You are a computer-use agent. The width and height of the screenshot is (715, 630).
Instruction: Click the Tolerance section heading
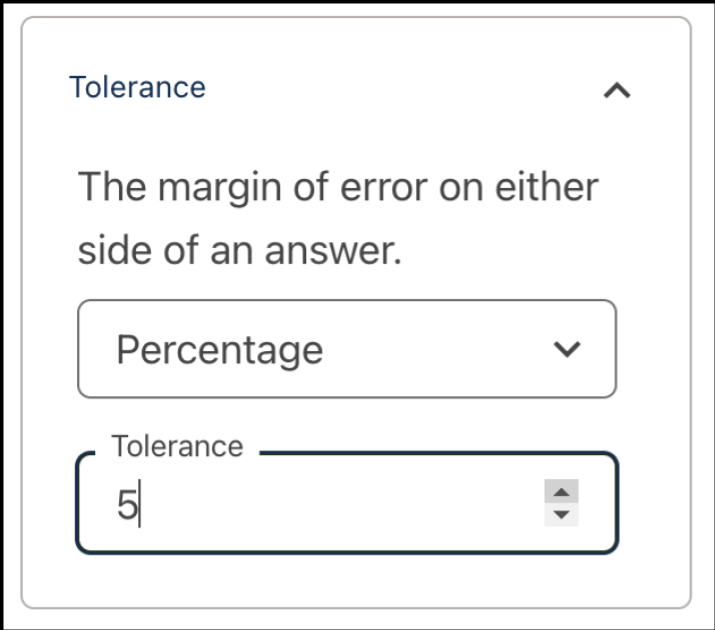tap(137, 87)
